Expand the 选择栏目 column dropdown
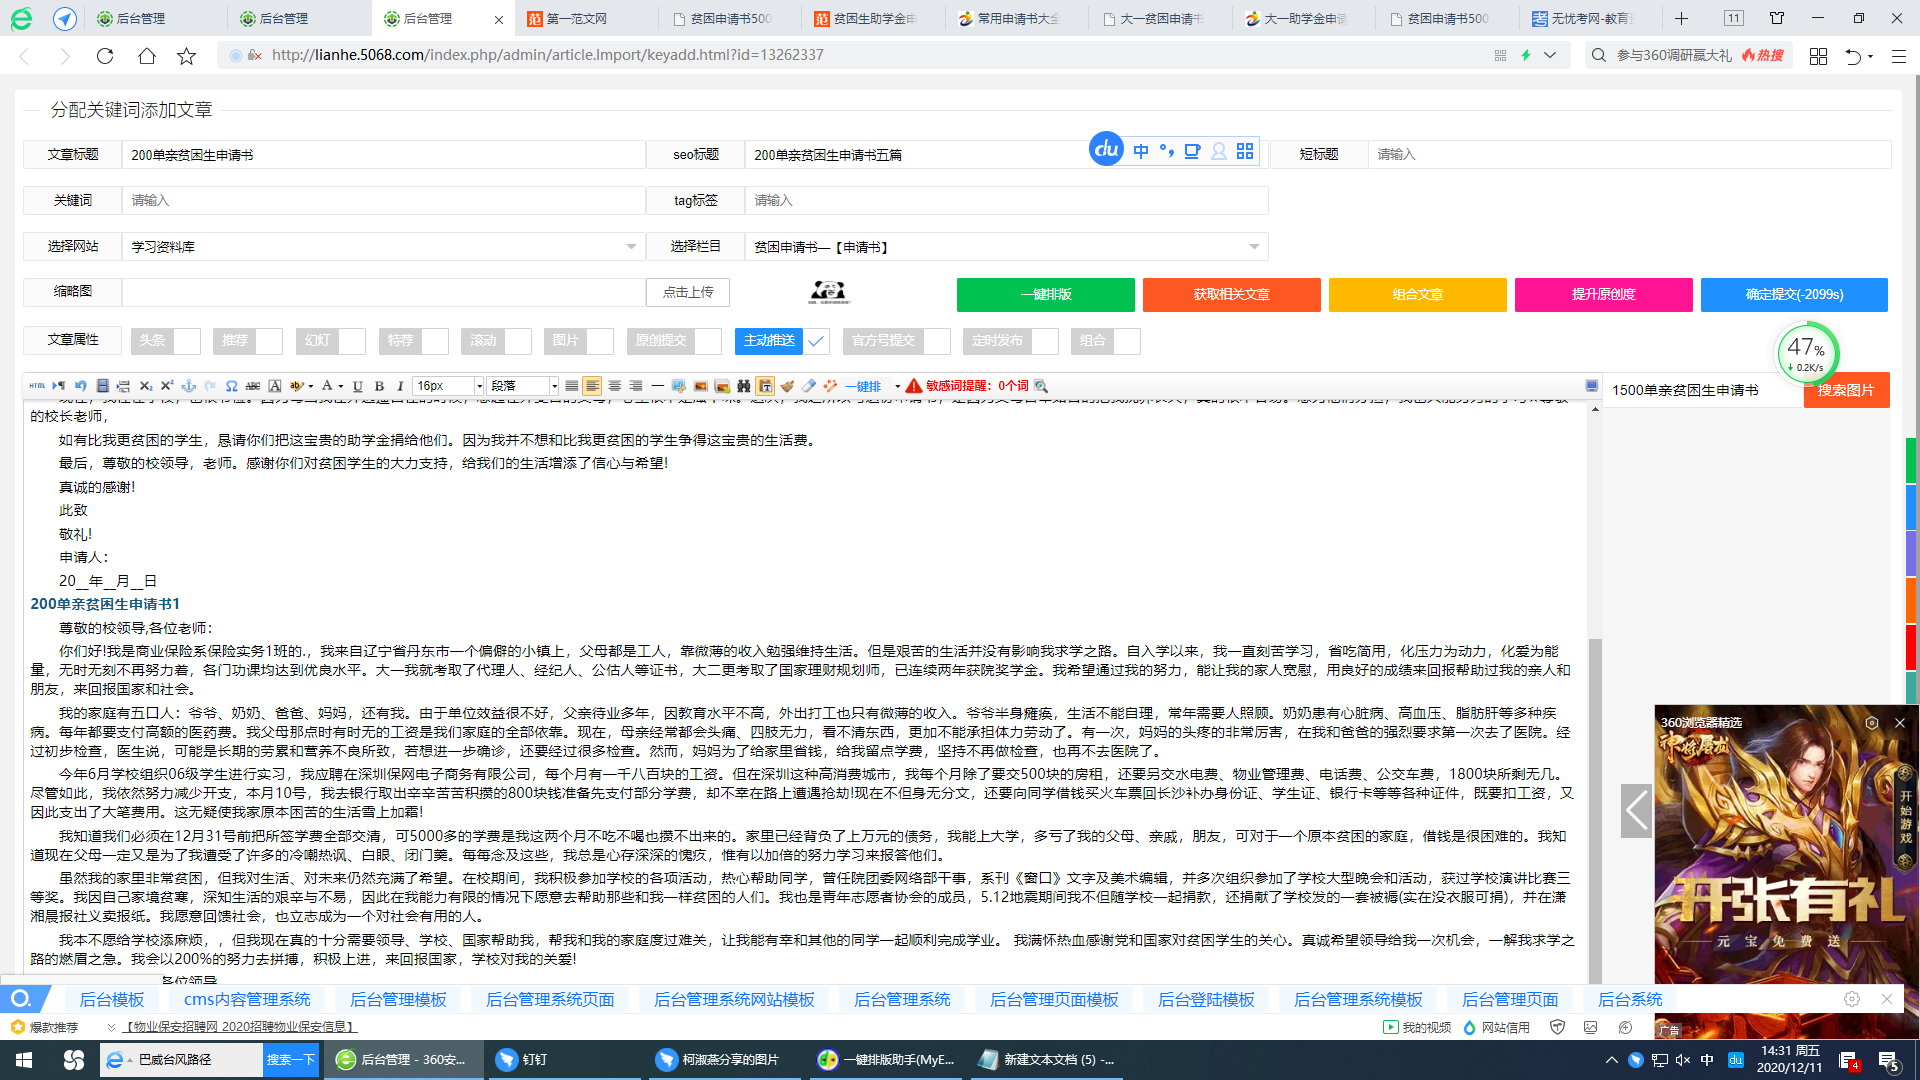1920x1080 pixels. click(1254, 246)
